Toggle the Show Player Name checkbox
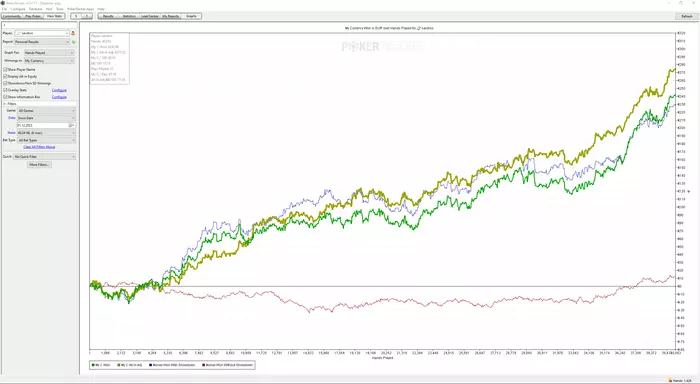Viewport: 700px width, 384px height. 5,70
